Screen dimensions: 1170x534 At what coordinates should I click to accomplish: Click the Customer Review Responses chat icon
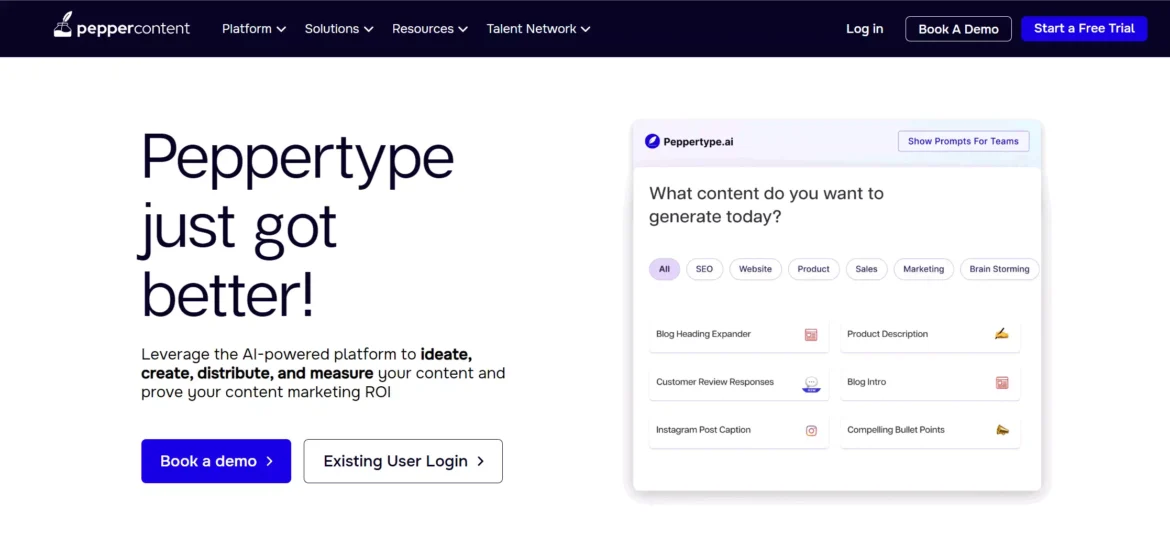(811, 383)
